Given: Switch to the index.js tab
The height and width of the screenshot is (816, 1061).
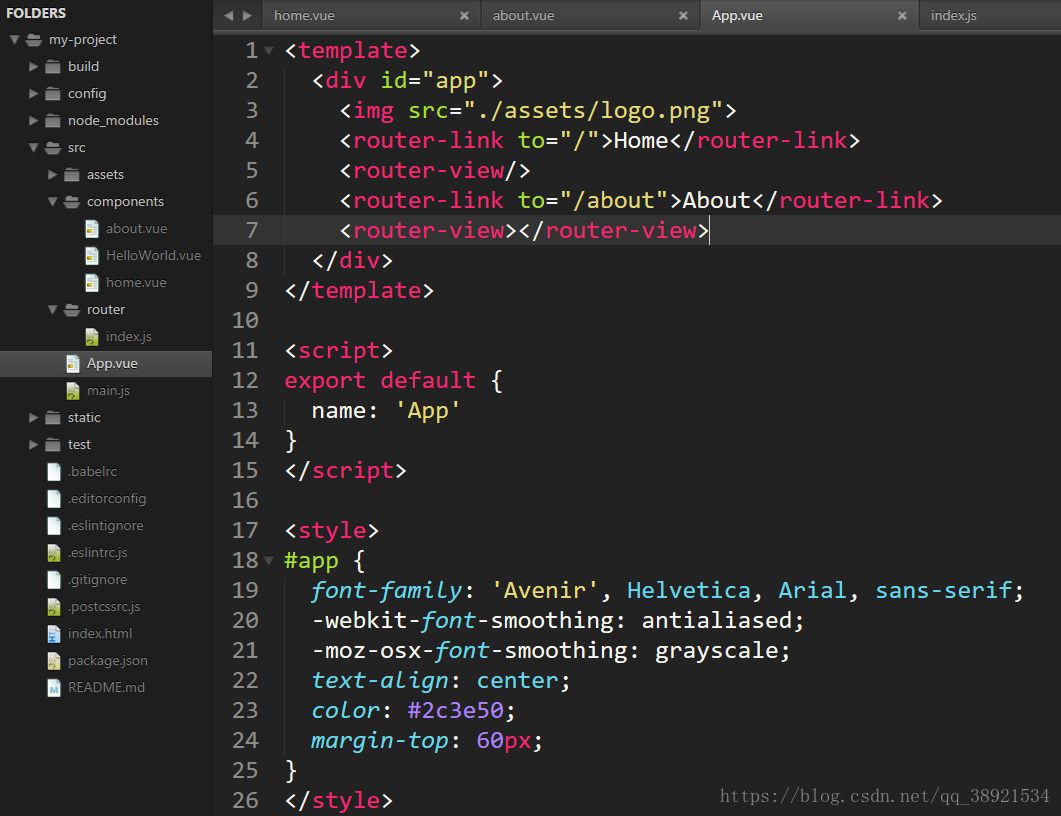Looking at the screenshot, I should pyautogui.click(x=953, y=16).
